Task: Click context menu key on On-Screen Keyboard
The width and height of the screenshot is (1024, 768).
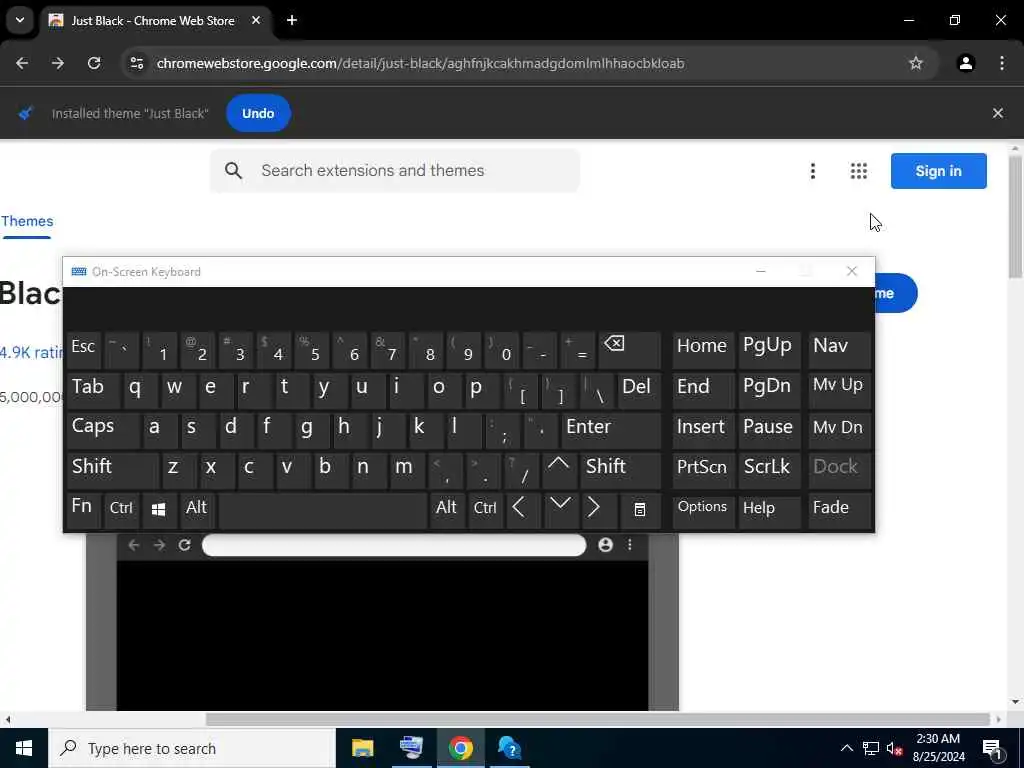Action: [x=640, y=509]
